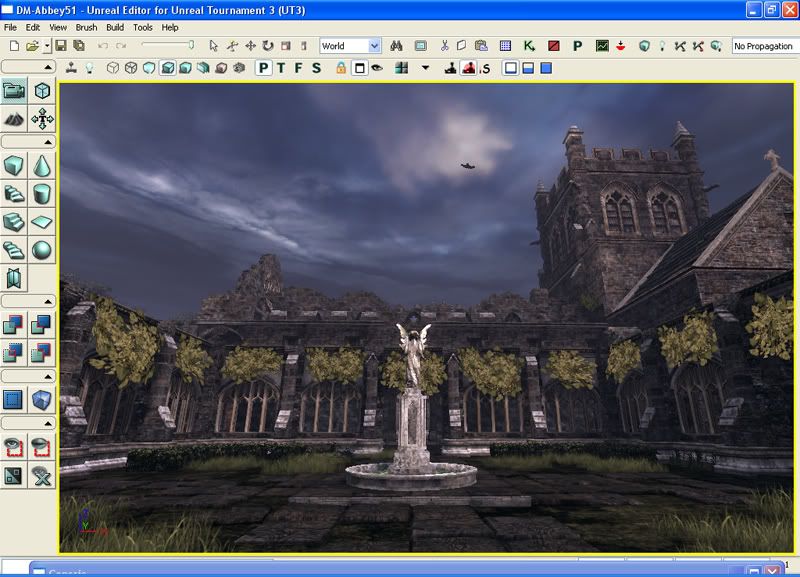
Task: Select the Camera mode tool
Action: click(x=14, y=91)
